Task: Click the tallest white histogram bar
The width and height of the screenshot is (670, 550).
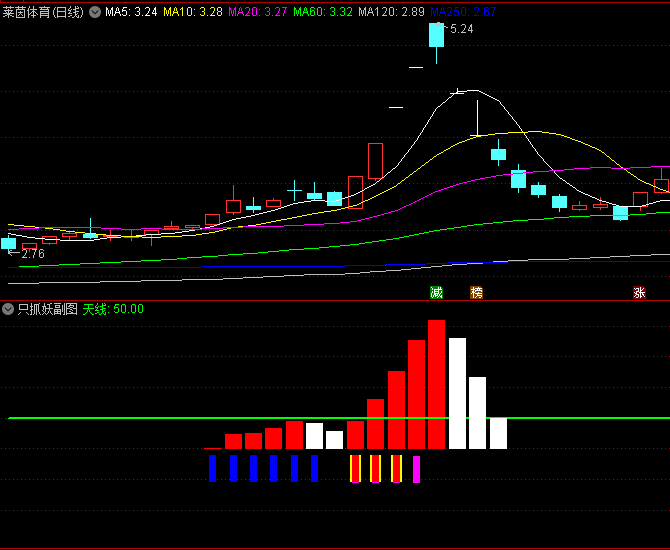Action: (x=457, y=393)
